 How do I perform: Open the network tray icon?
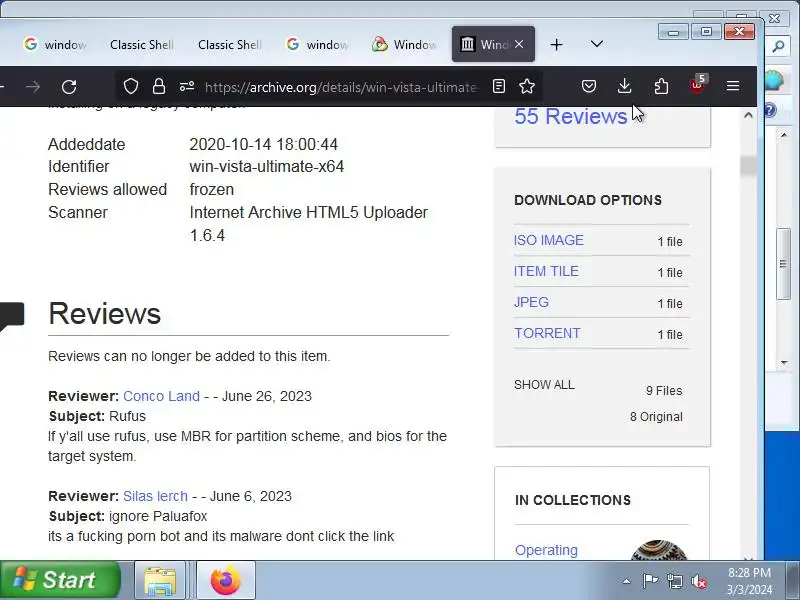click(674, 581)
